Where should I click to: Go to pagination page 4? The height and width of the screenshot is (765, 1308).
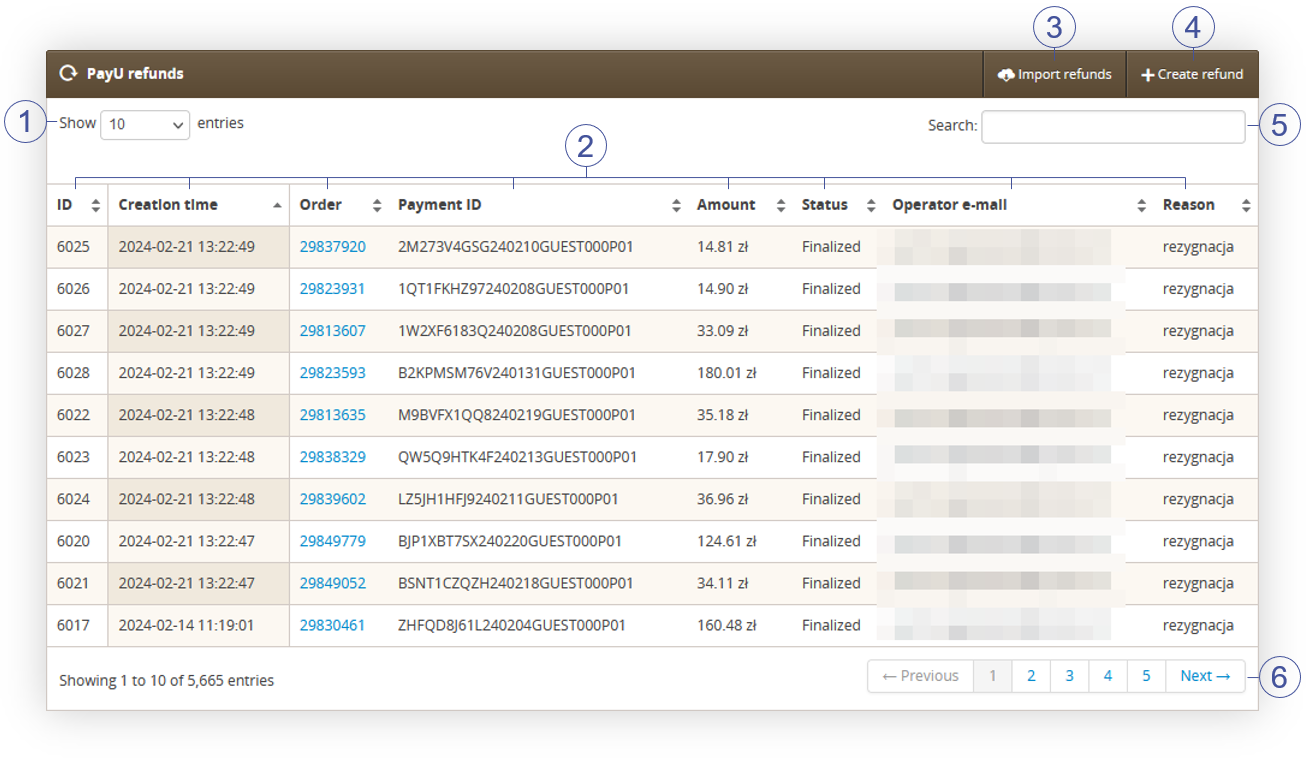click(1108, 676)
